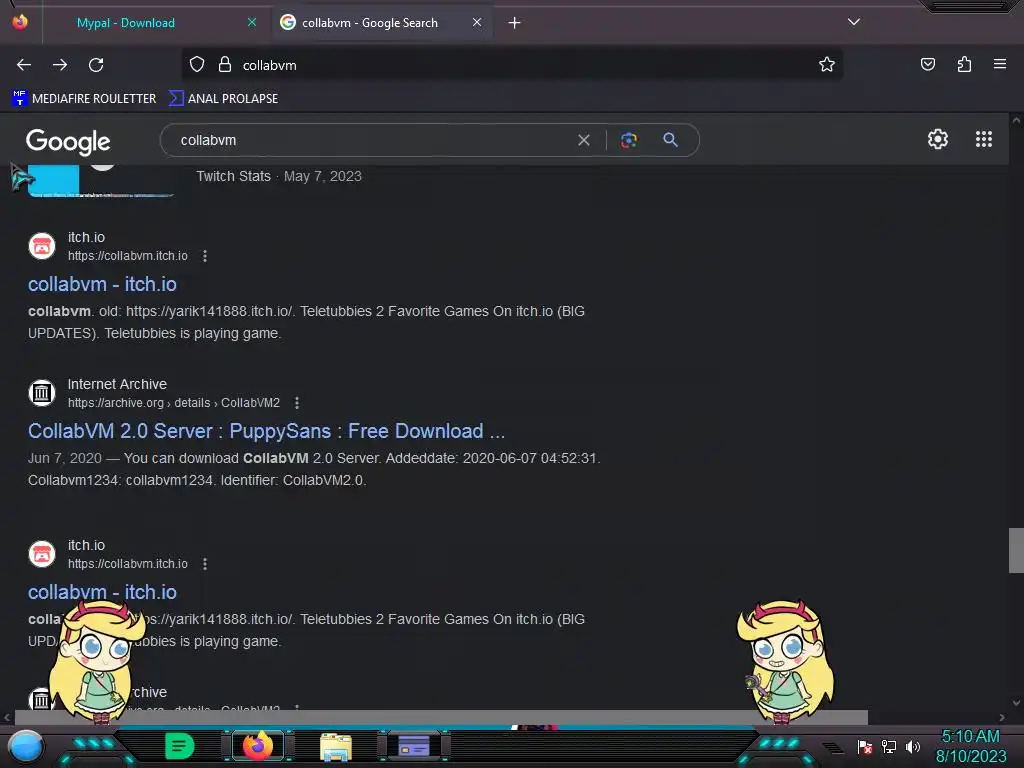Show site security lock information
The image size is (1024, 768).
(225, 65)
